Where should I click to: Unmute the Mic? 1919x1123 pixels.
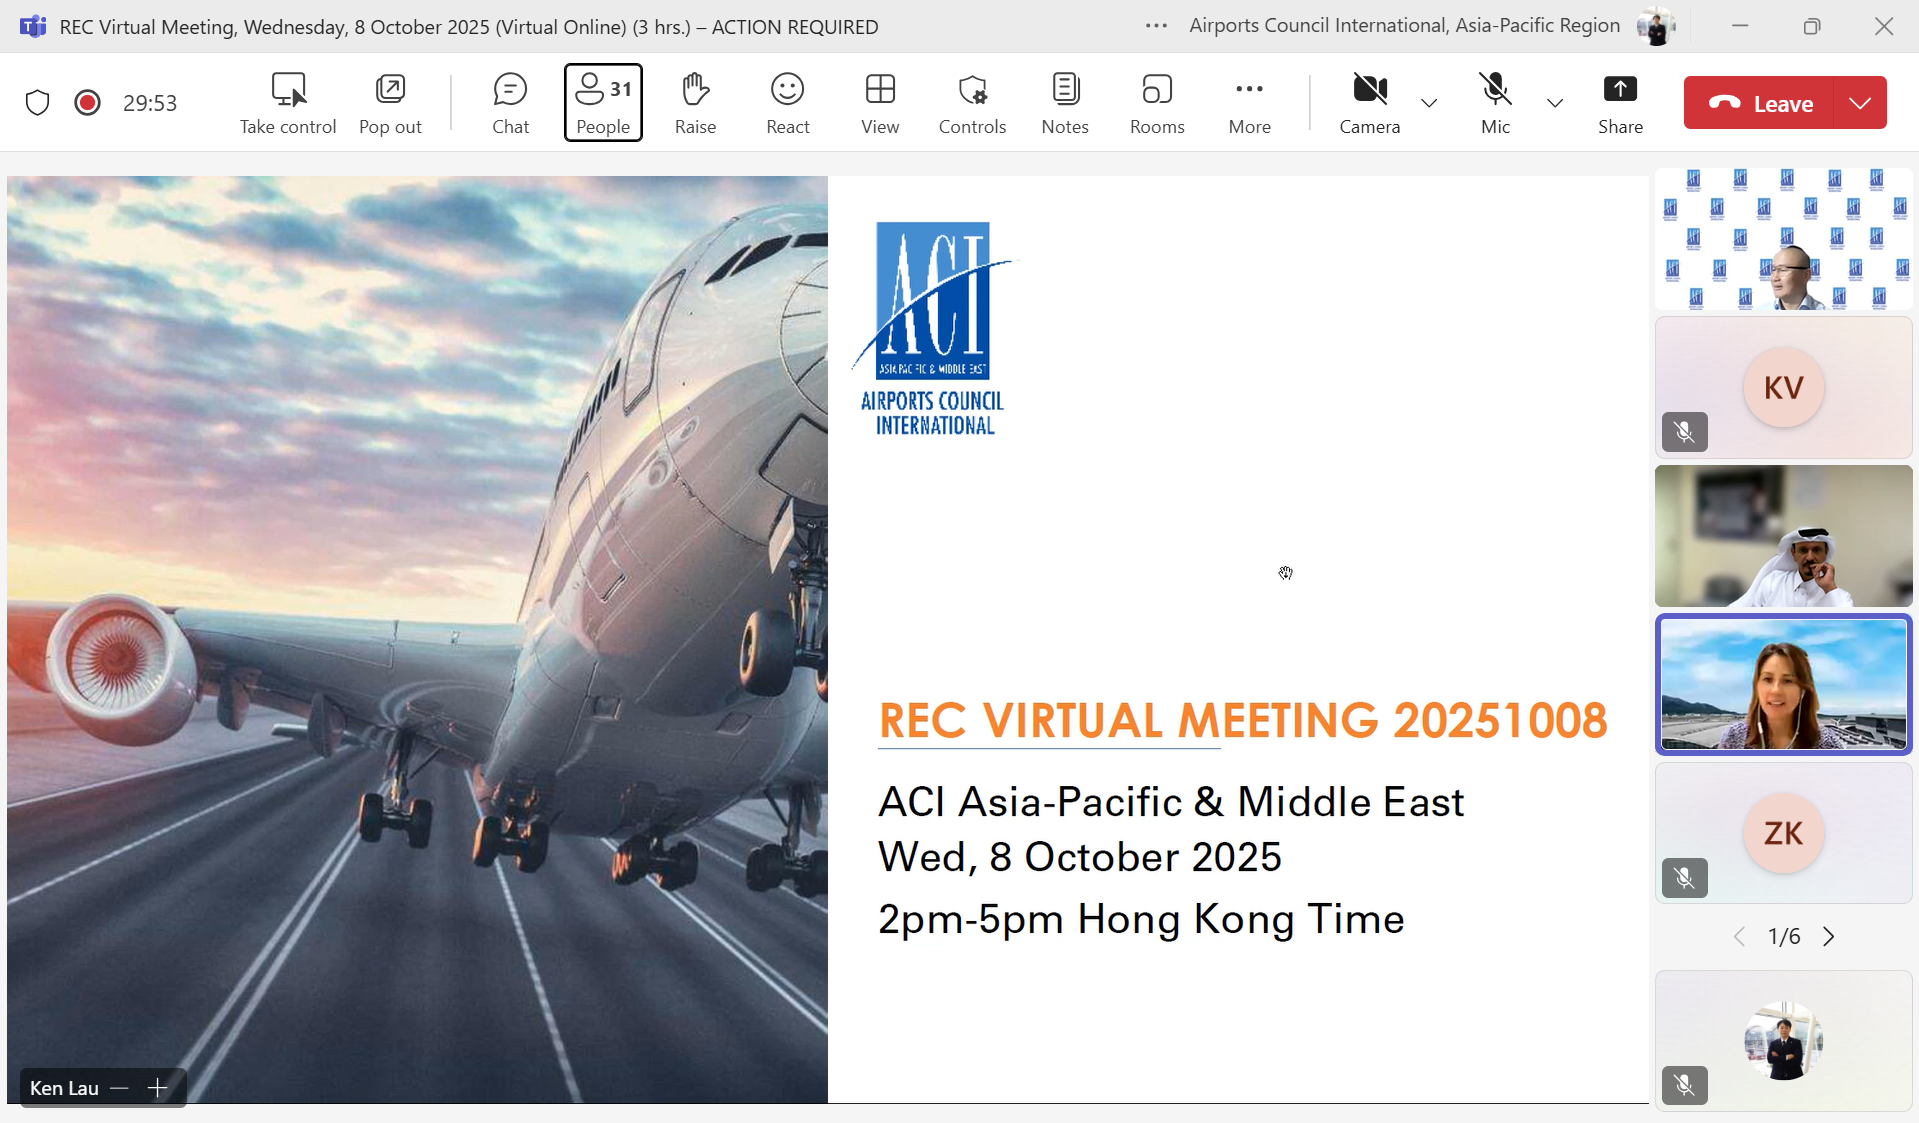[x=1495, y=103]
